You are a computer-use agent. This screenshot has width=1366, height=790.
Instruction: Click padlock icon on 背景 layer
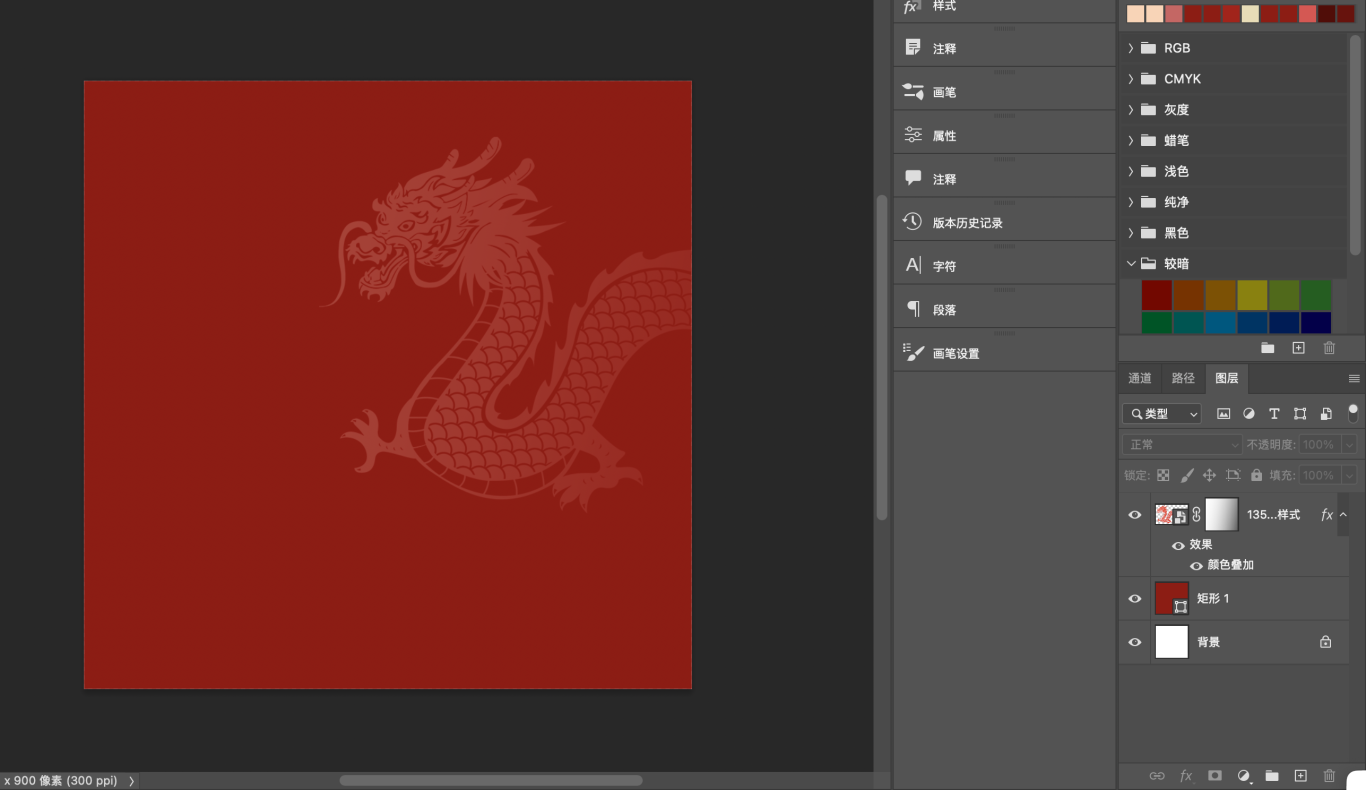tap(1325, 642)
